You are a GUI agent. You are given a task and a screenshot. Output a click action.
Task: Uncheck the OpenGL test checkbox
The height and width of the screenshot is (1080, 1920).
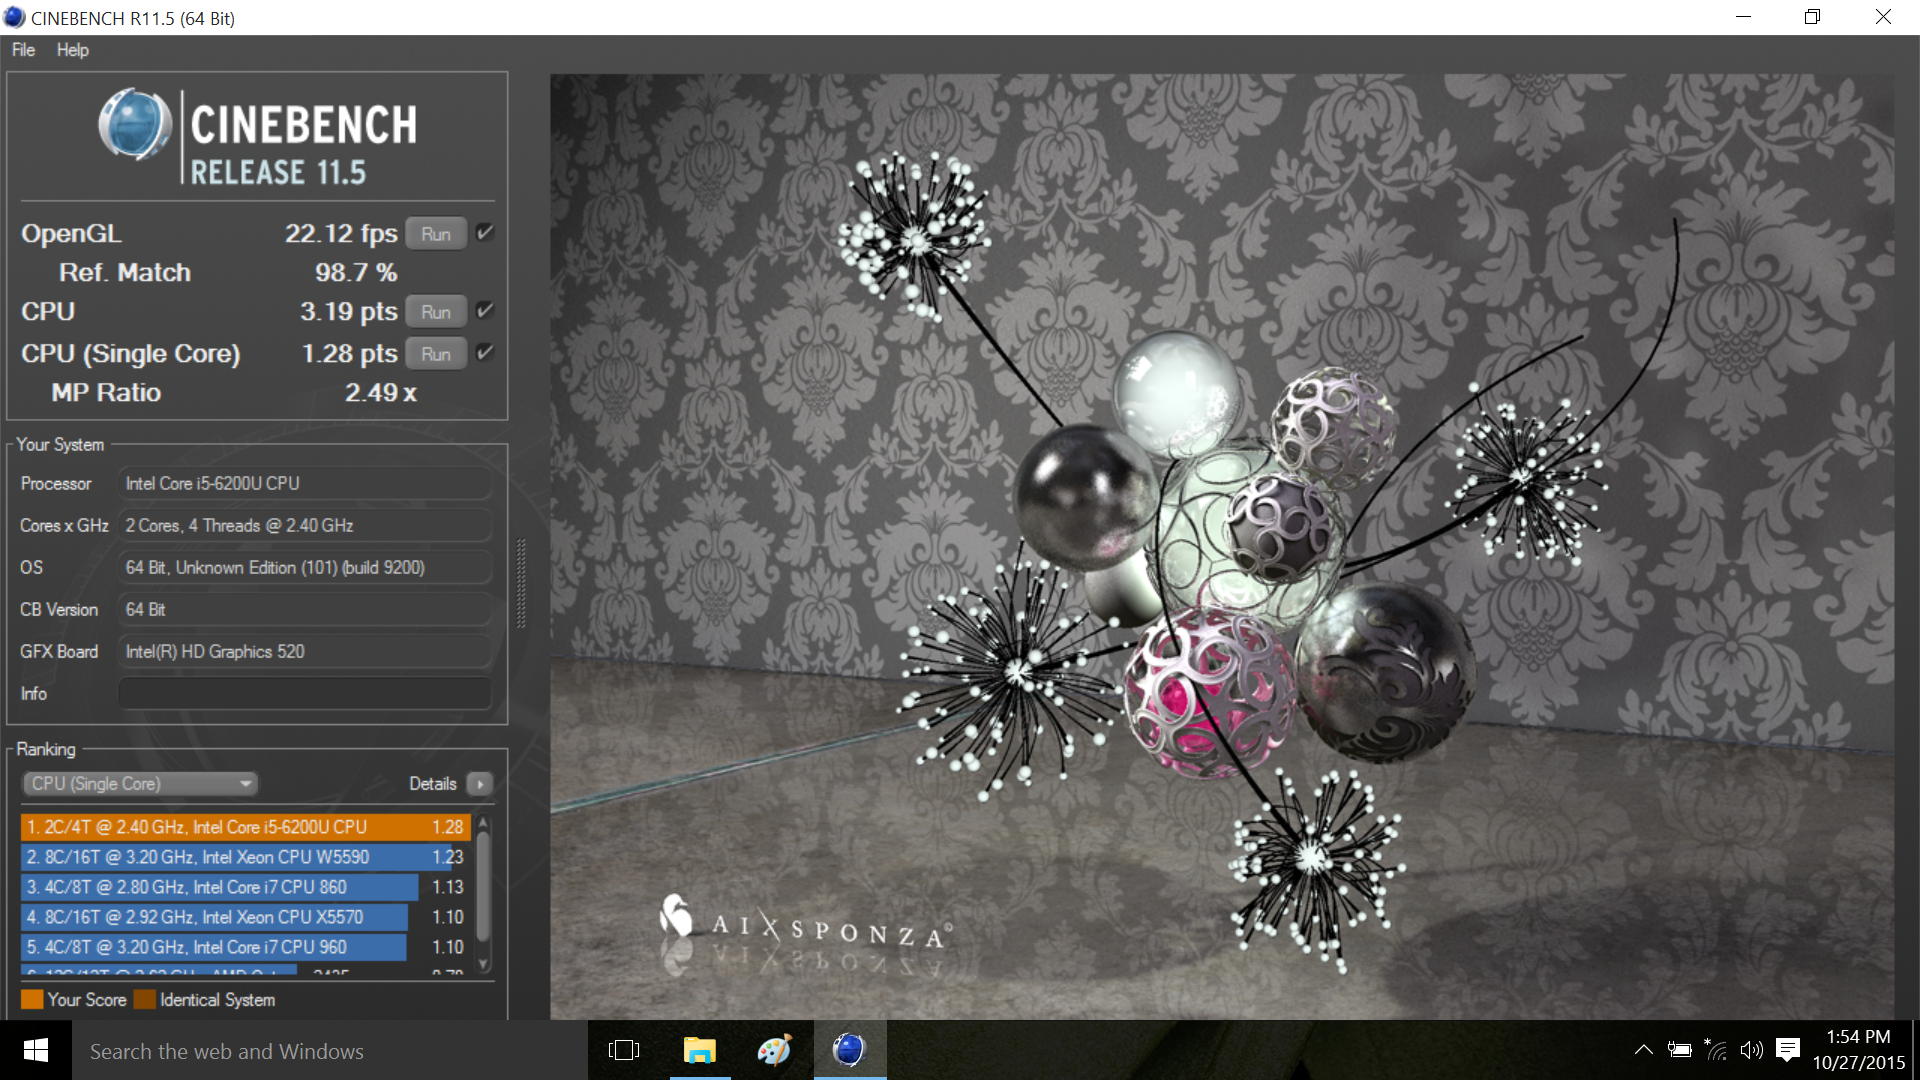tap(485, 233)
